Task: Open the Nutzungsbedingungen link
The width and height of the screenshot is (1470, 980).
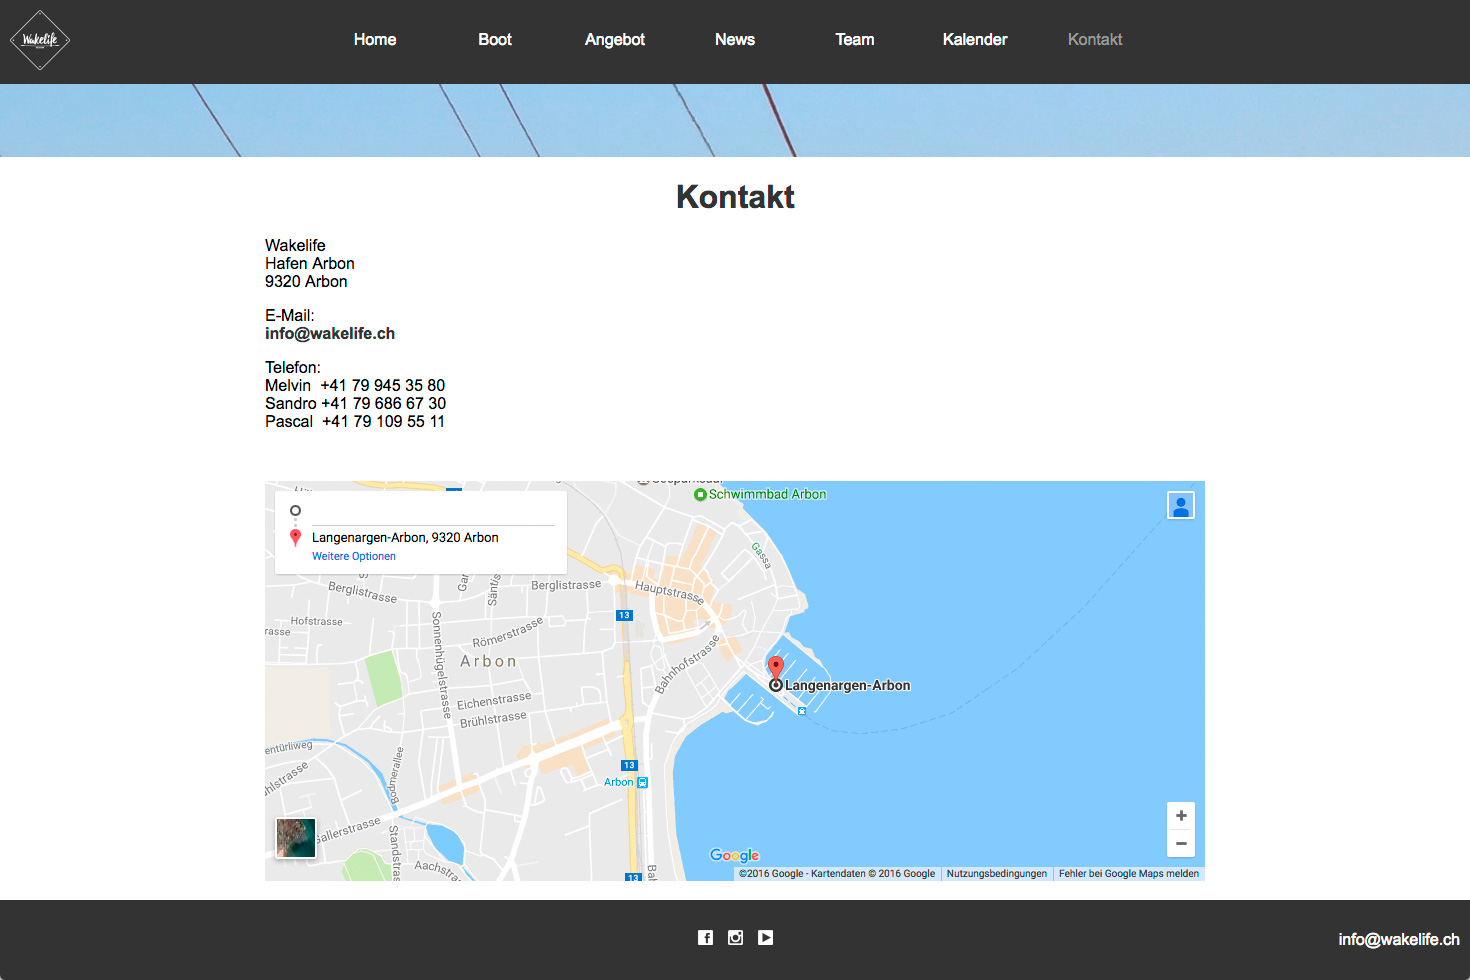Action: tap(996, 873)
